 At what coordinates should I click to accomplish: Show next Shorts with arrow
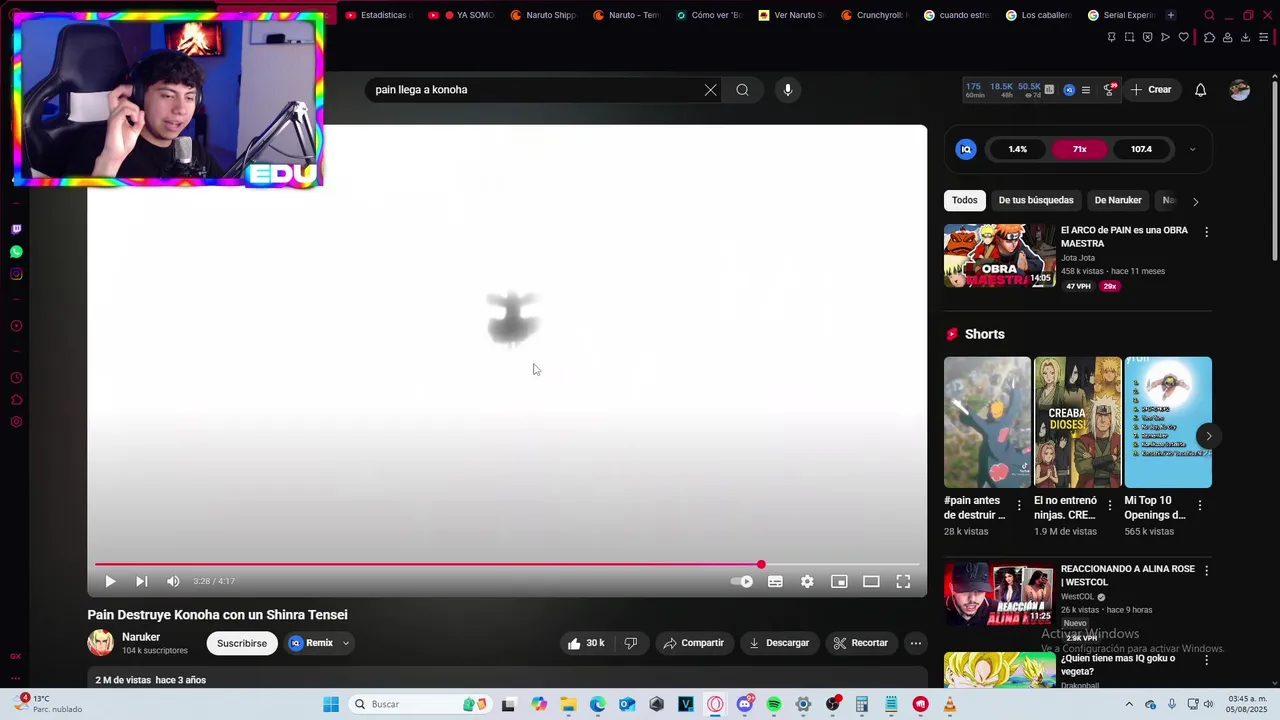tap(1208, 436)
